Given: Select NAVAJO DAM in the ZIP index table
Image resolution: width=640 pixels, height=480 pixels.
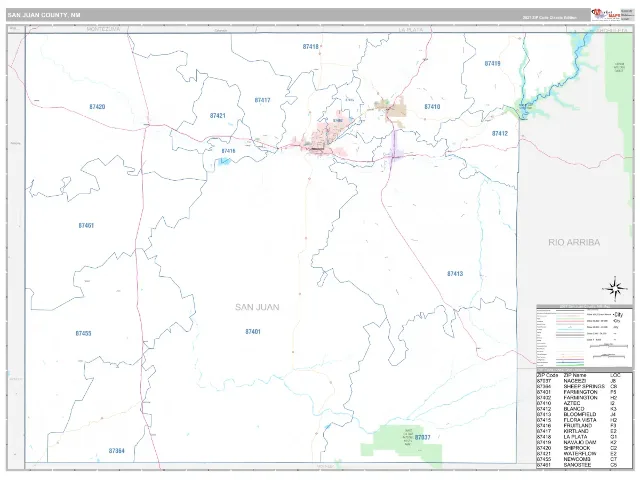Looking at the screenshot, I should [x=580, y=442].
